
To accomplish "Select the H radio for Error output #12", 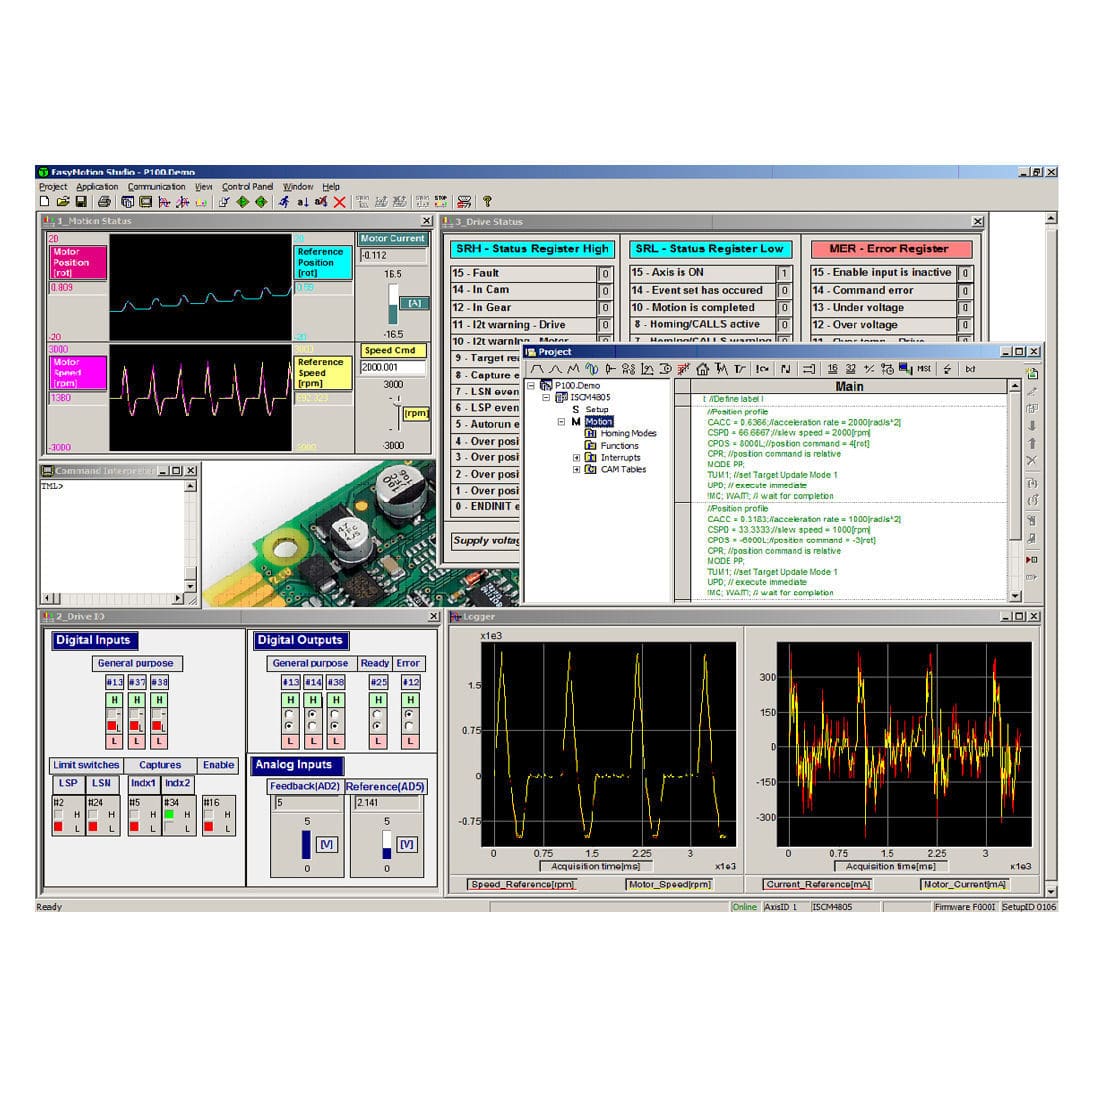I will (409, 715).
